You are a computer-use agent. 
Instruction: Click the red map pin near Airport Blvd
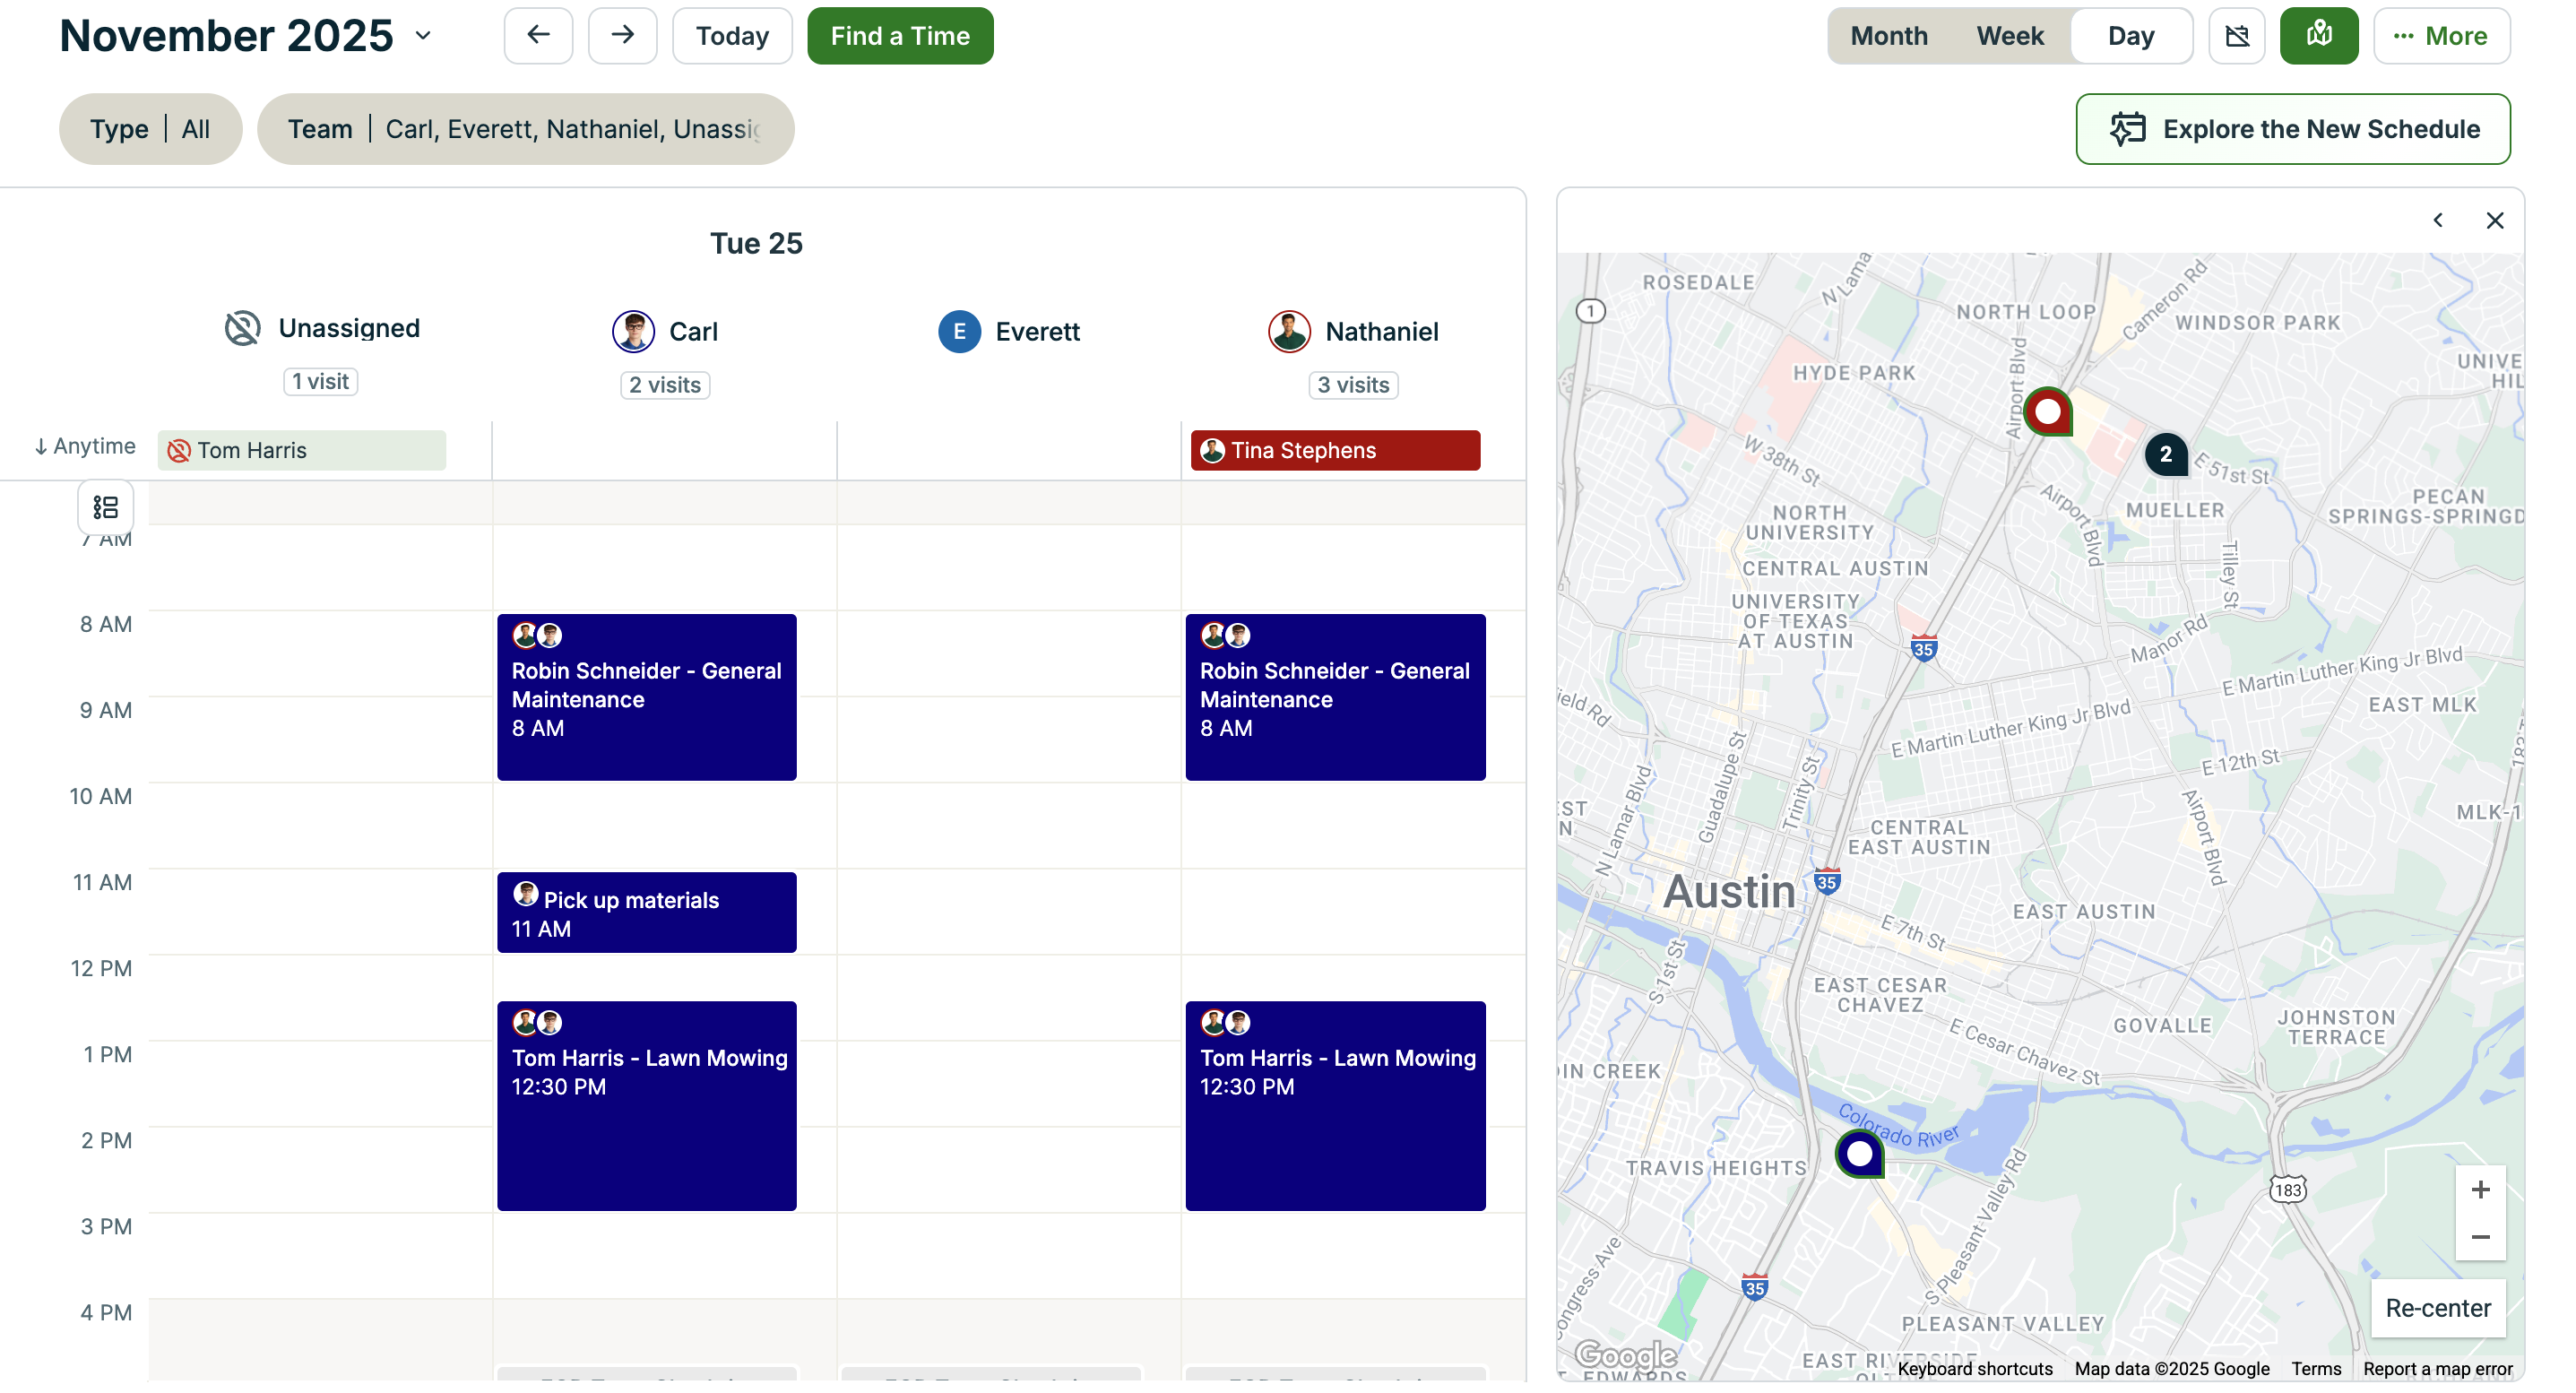[2047, 411]
